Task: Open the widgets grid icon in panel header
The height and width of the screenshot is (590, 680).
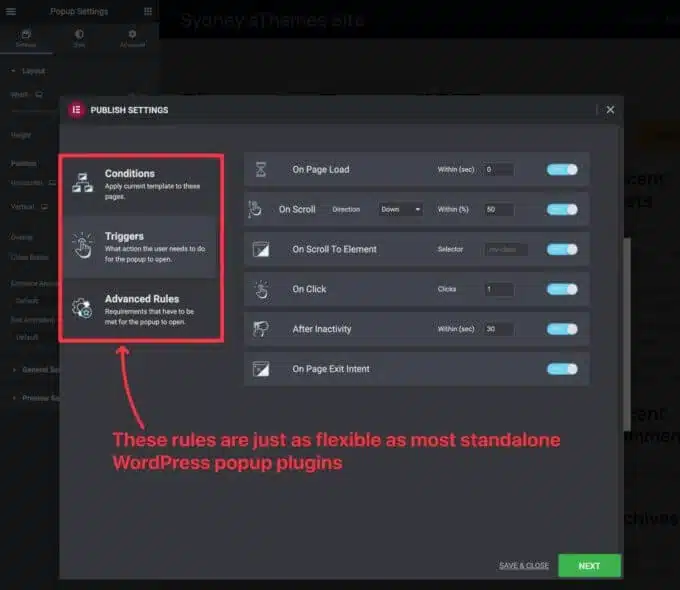Action: (x=148, y=11)
